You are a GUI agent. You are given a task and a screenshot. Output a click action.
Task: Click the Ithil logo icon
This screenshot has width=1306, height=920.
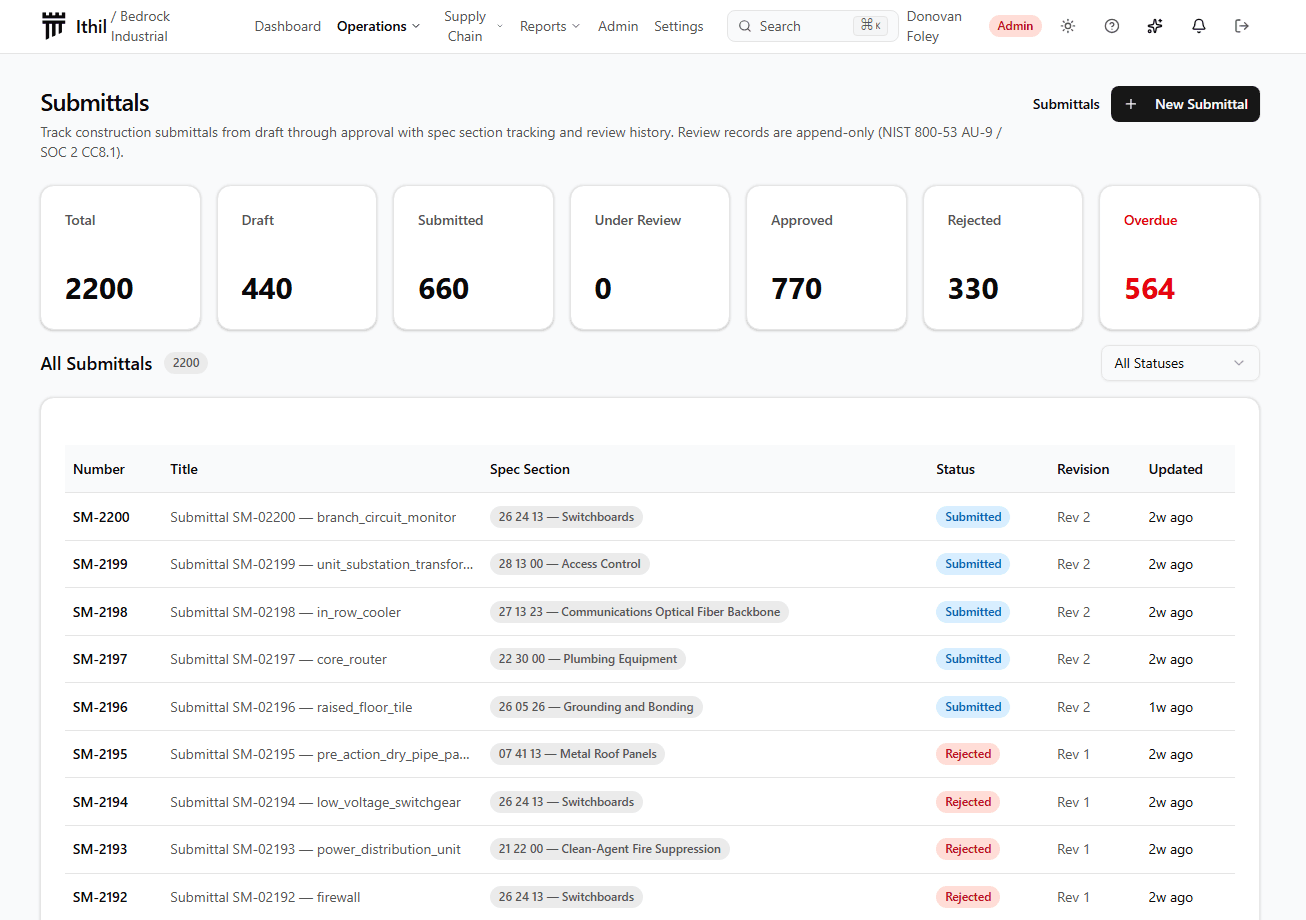click(54, 26)
